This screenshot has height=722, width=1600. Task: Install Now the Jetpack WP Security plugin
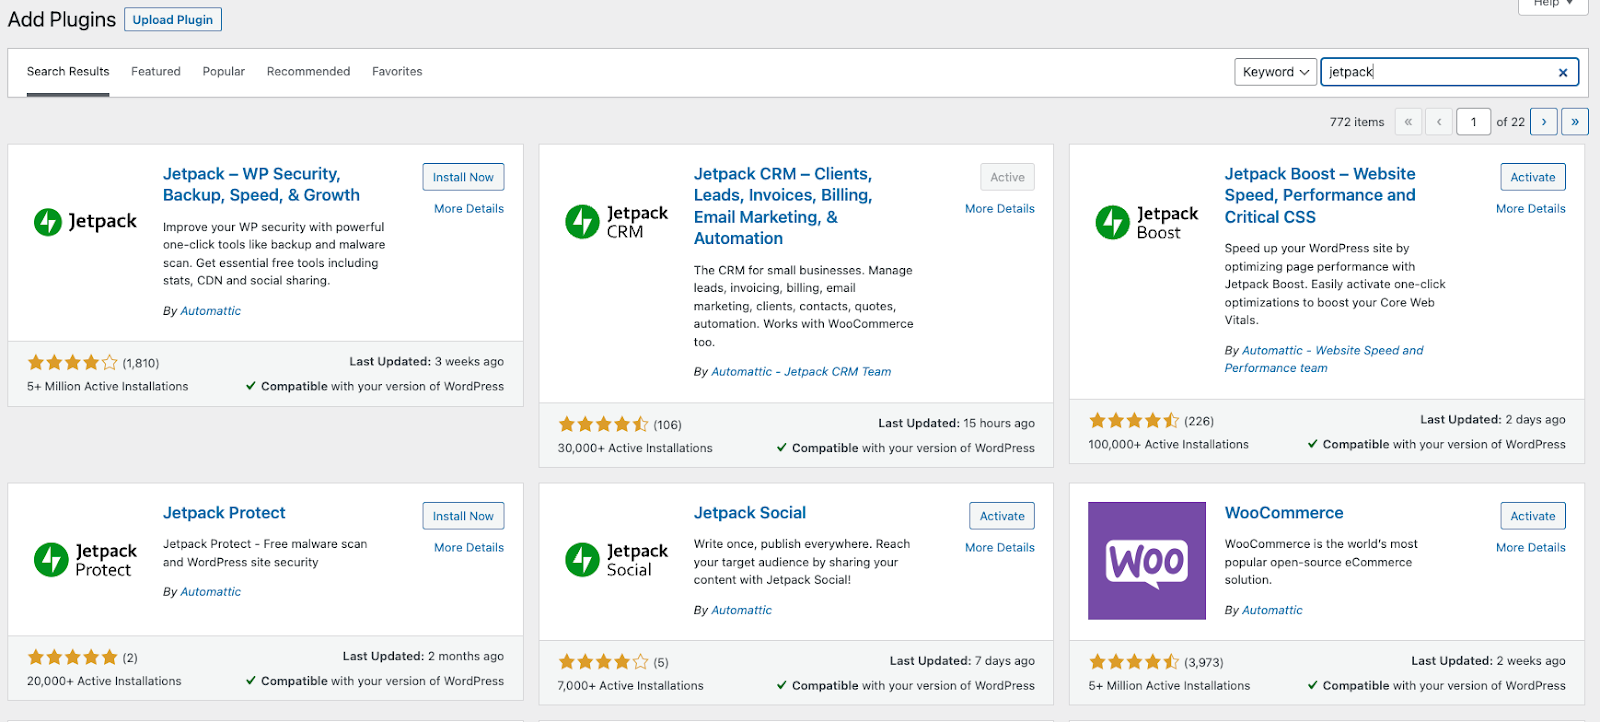(463, 177)
